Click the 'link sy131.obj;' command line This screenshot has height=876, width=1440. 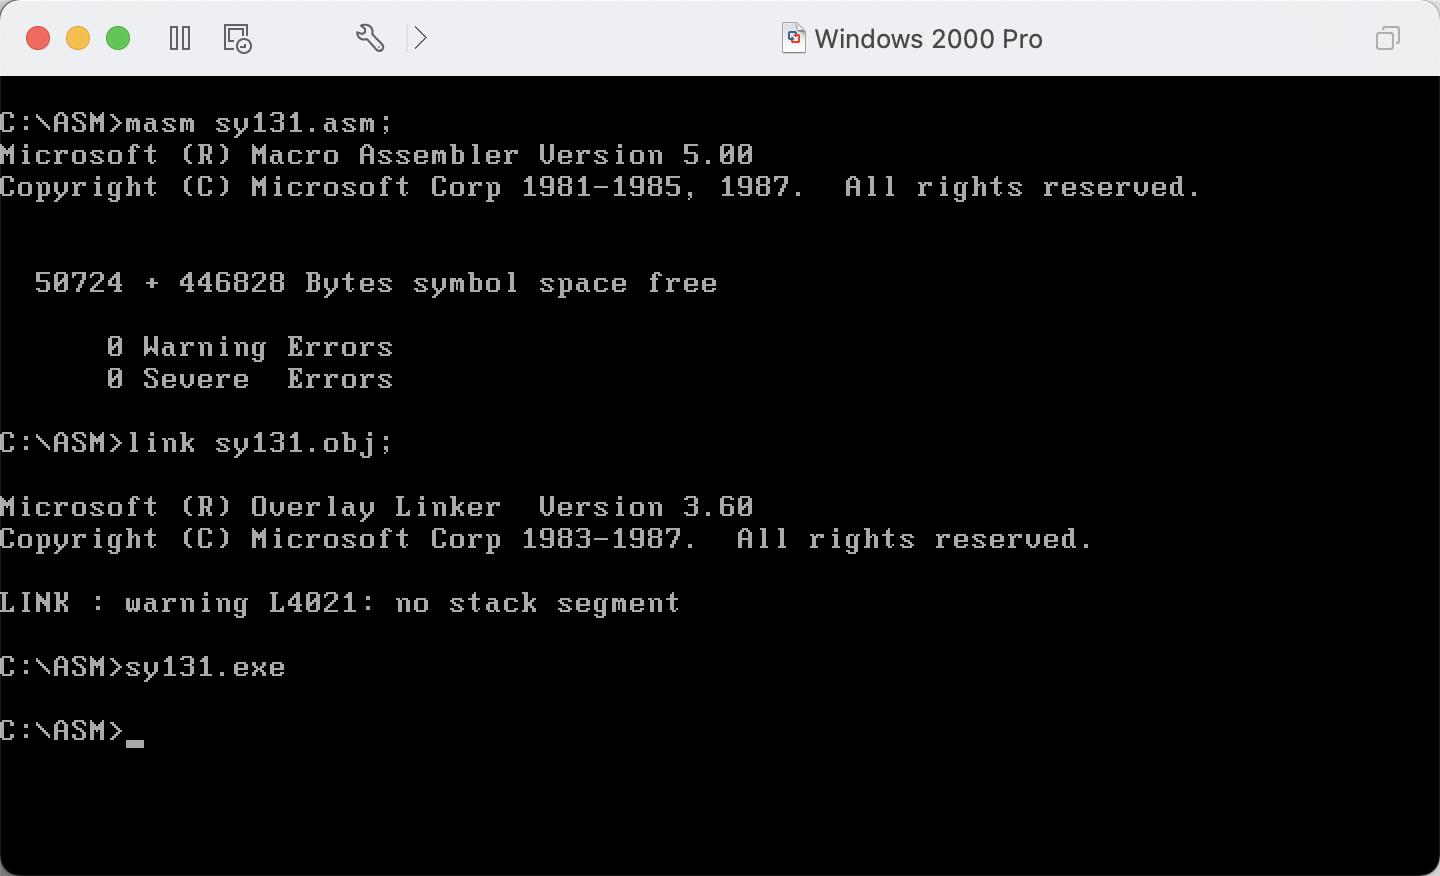tap(197, 443)
